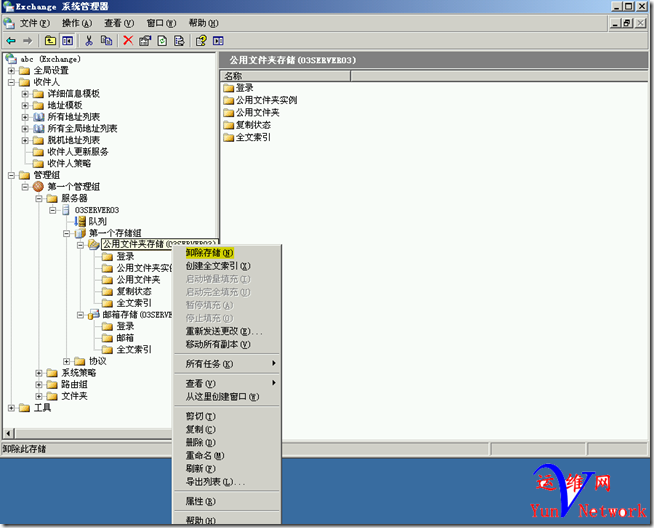Toggle the console tree show/hide icon

pyautogui.click(x=67, y=40)
